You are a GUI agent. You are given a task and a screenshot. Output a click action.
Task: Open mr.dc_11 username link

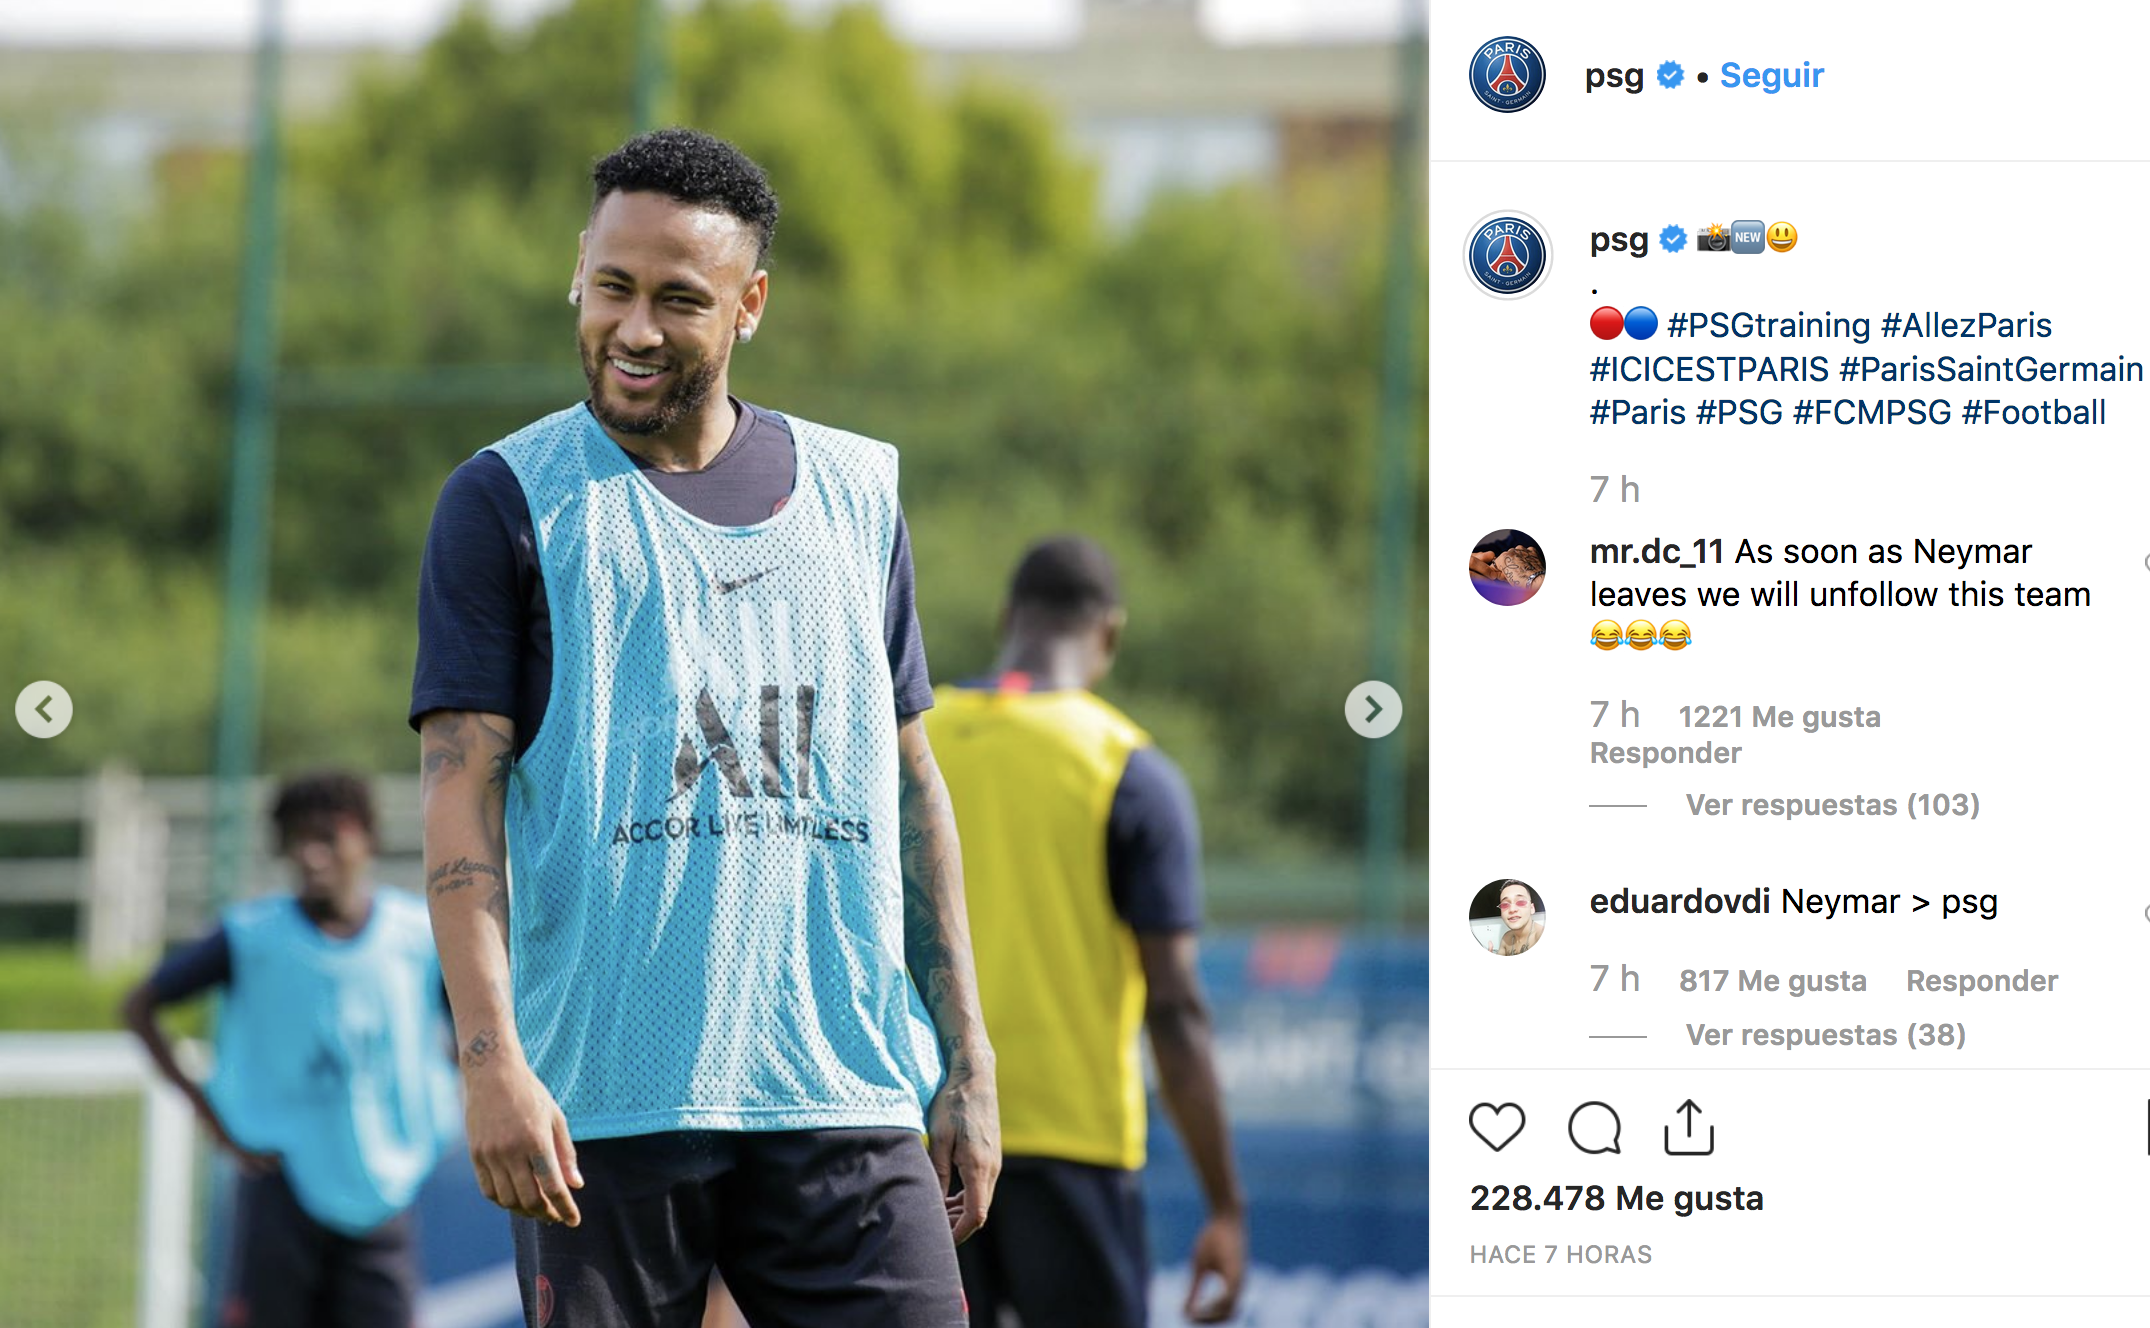coord(1656,552)
